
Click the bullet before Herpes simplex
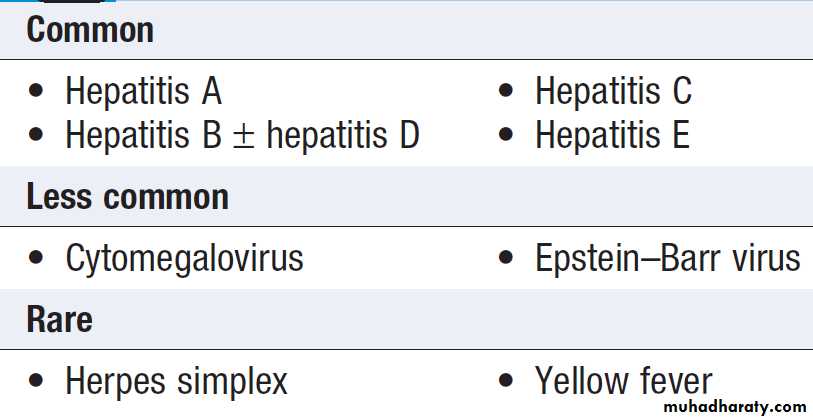37,382
